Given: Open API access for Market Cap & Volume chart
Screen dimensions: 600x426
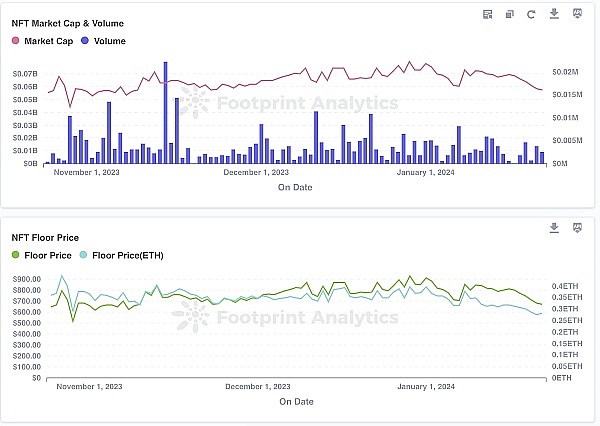Looking at the screenshot, I should click(x=577, y=14).
